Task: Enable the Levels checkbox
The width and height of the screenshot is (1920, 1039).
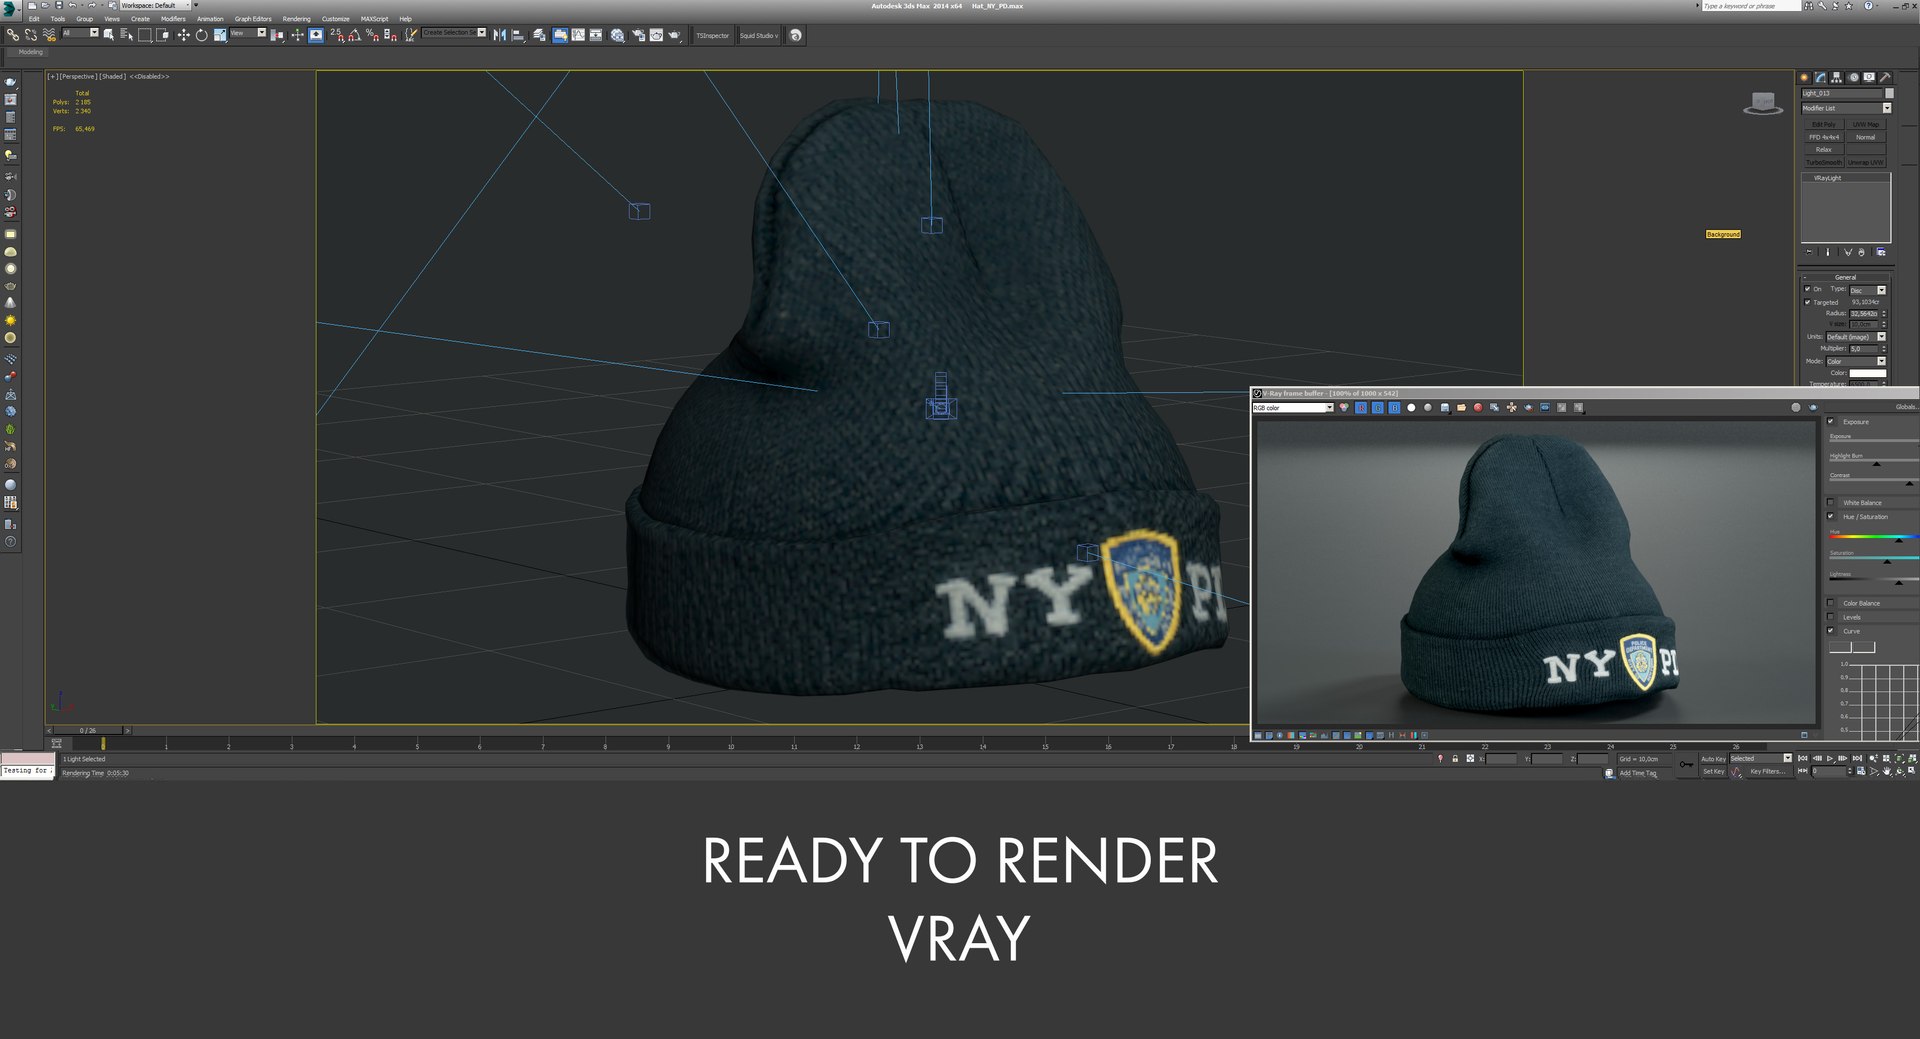Action: pos(1831,617)
